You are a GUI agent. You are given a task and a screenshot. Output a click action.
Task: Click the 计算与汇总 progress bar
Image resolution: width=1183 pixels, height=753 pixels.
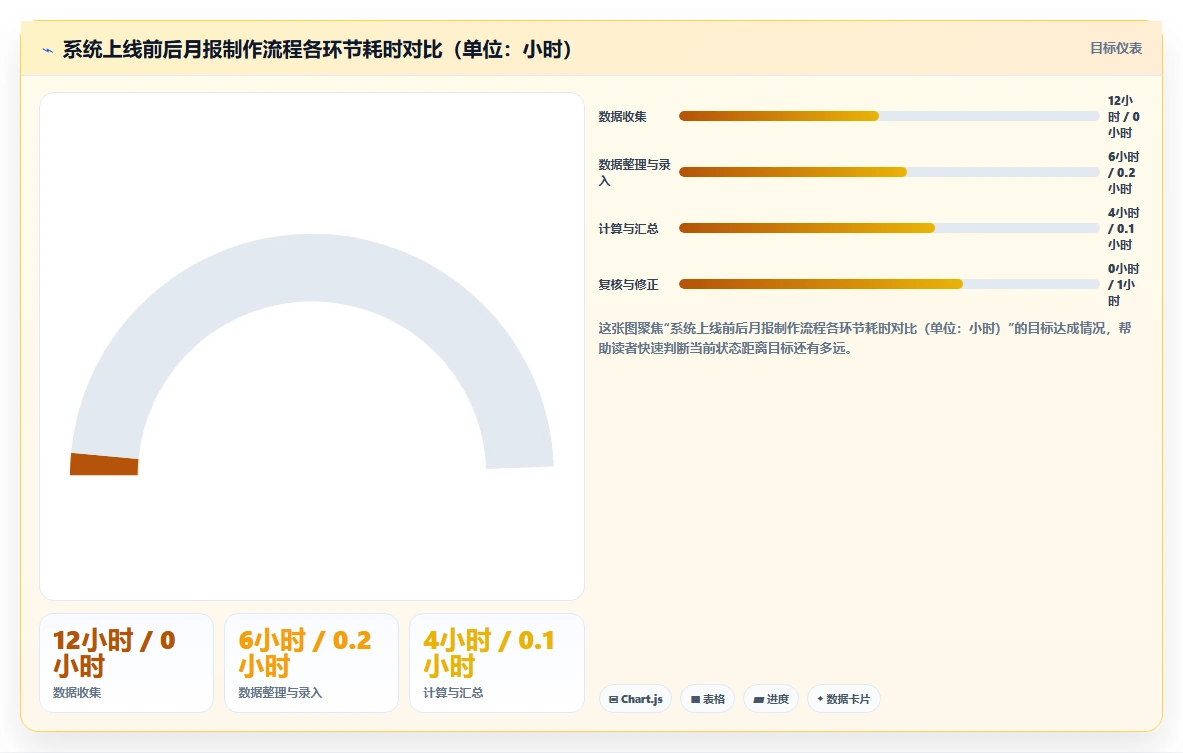889,228
